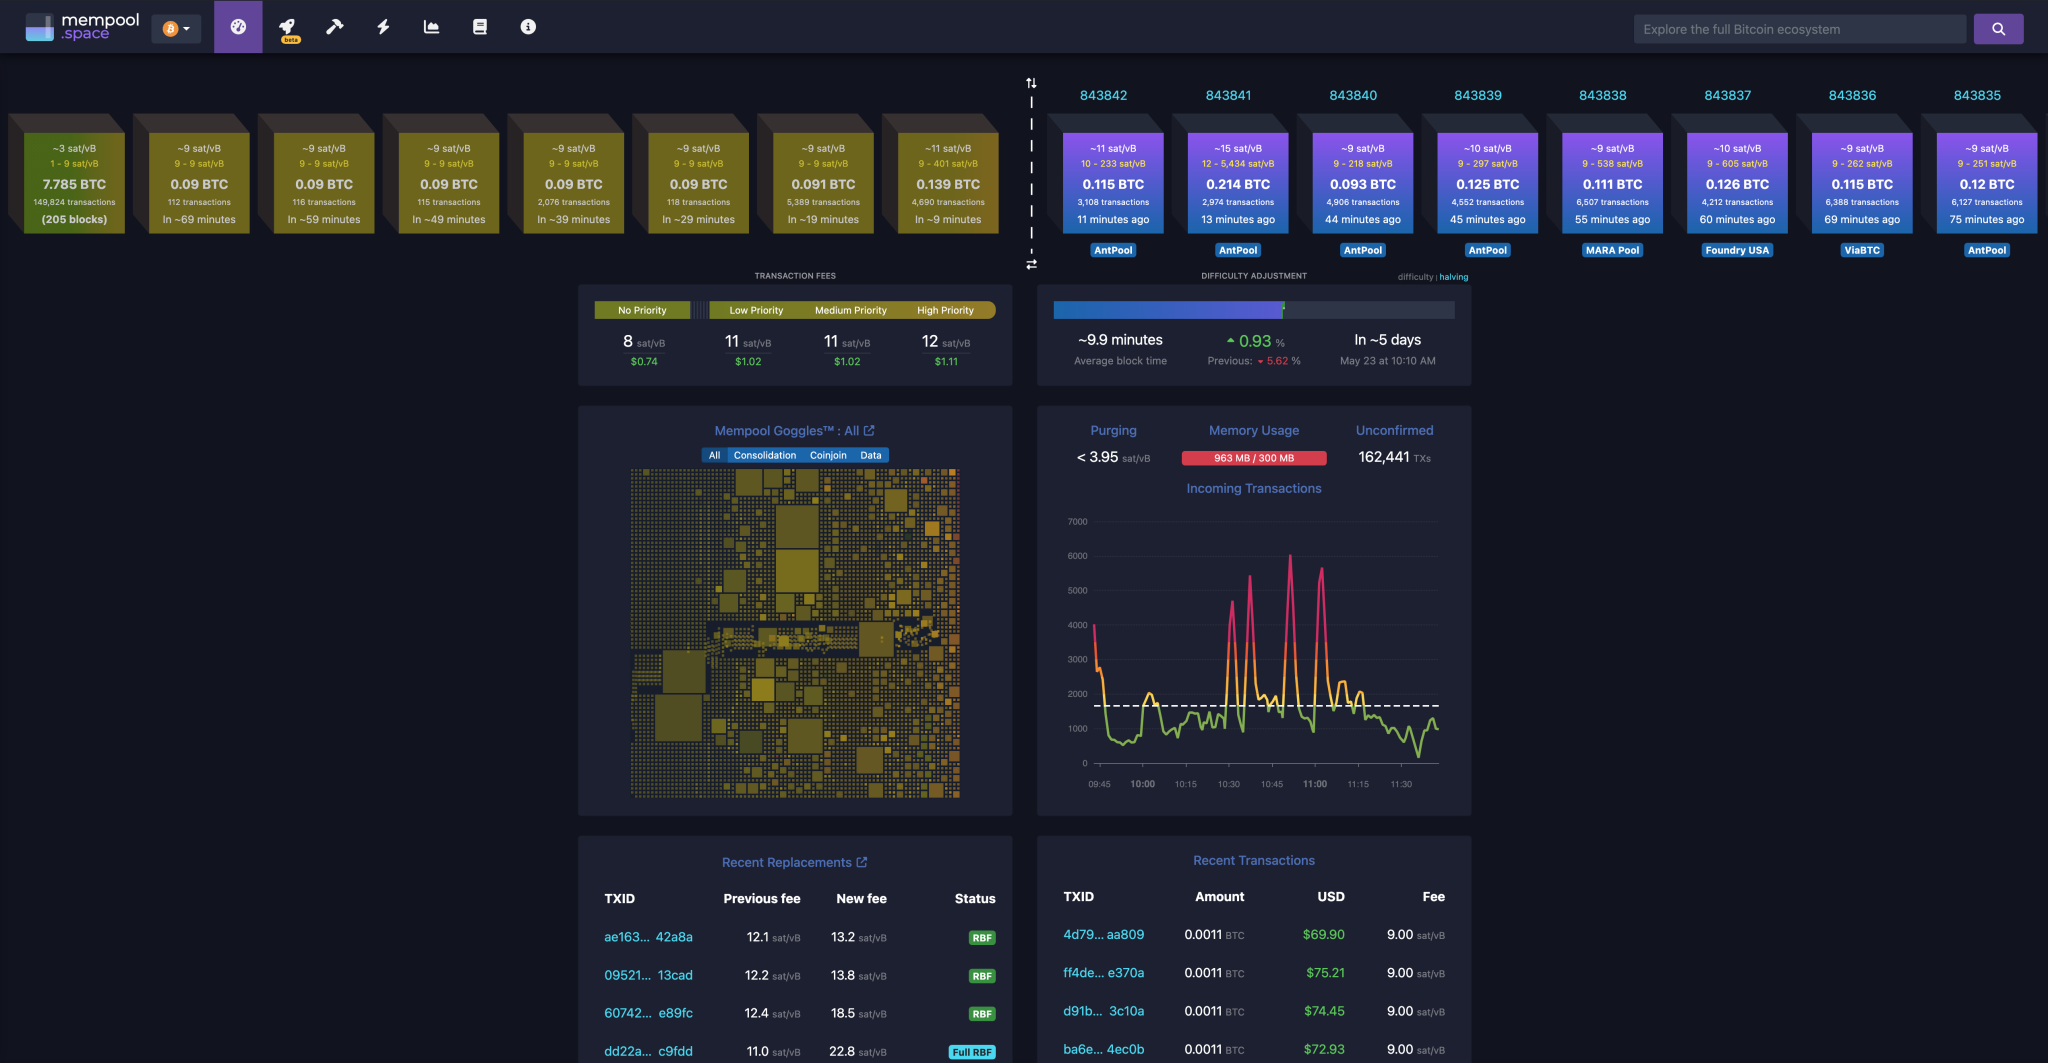Toggle the Data filter on Mempool Goggles
Screen dimensions: 2048x1063
pyautogui.click(x=870, y=455)
